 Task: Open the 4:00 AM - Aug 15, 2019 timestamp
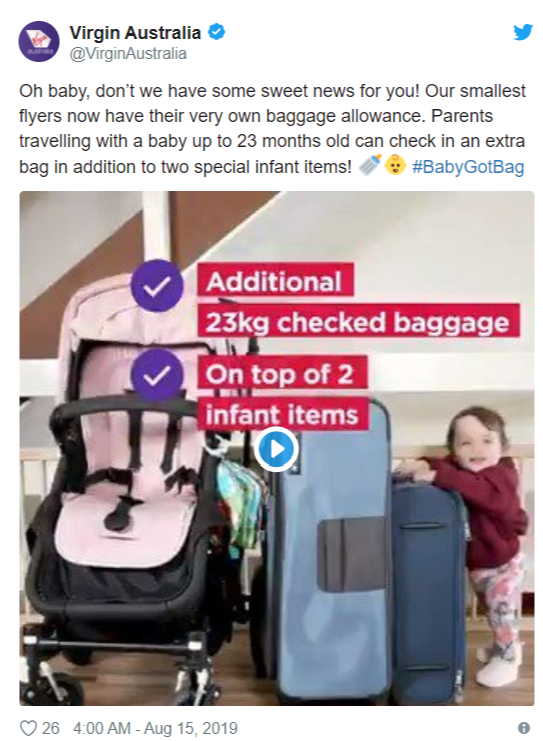pos(155,728)
